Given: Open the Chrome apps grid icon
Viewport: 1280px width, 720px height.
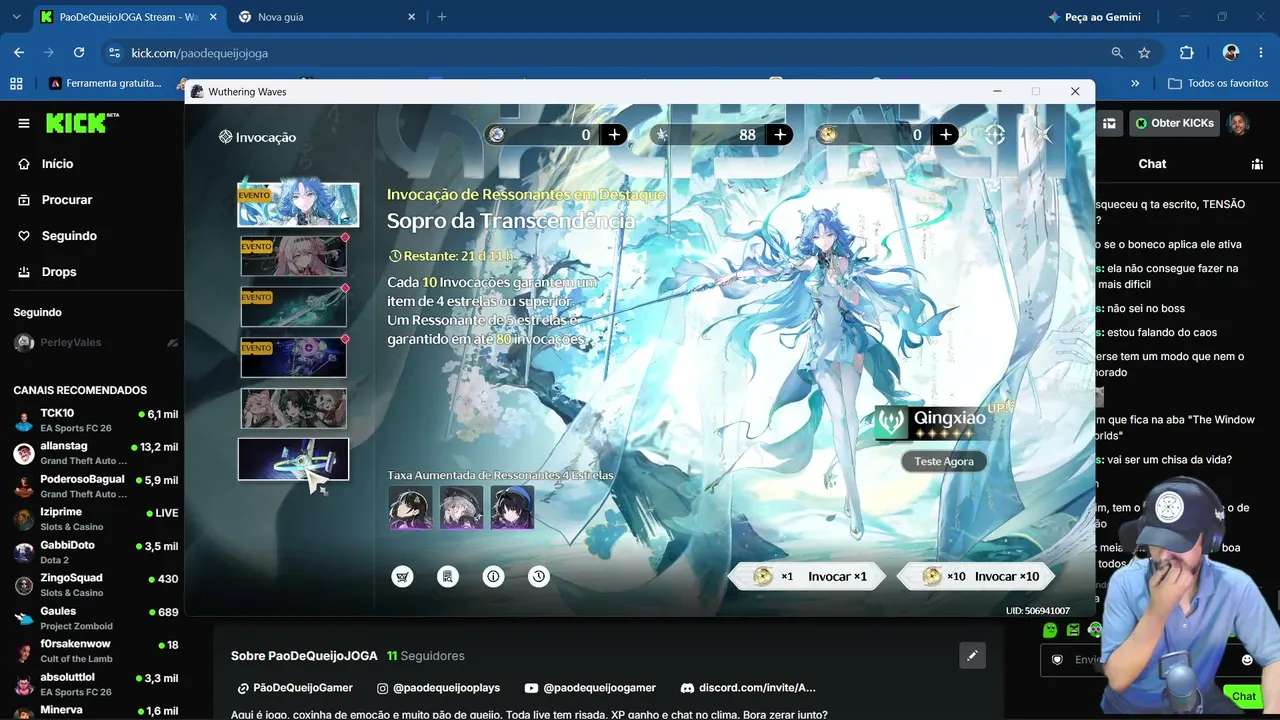Looking at the screenshot, I should 16,83.
